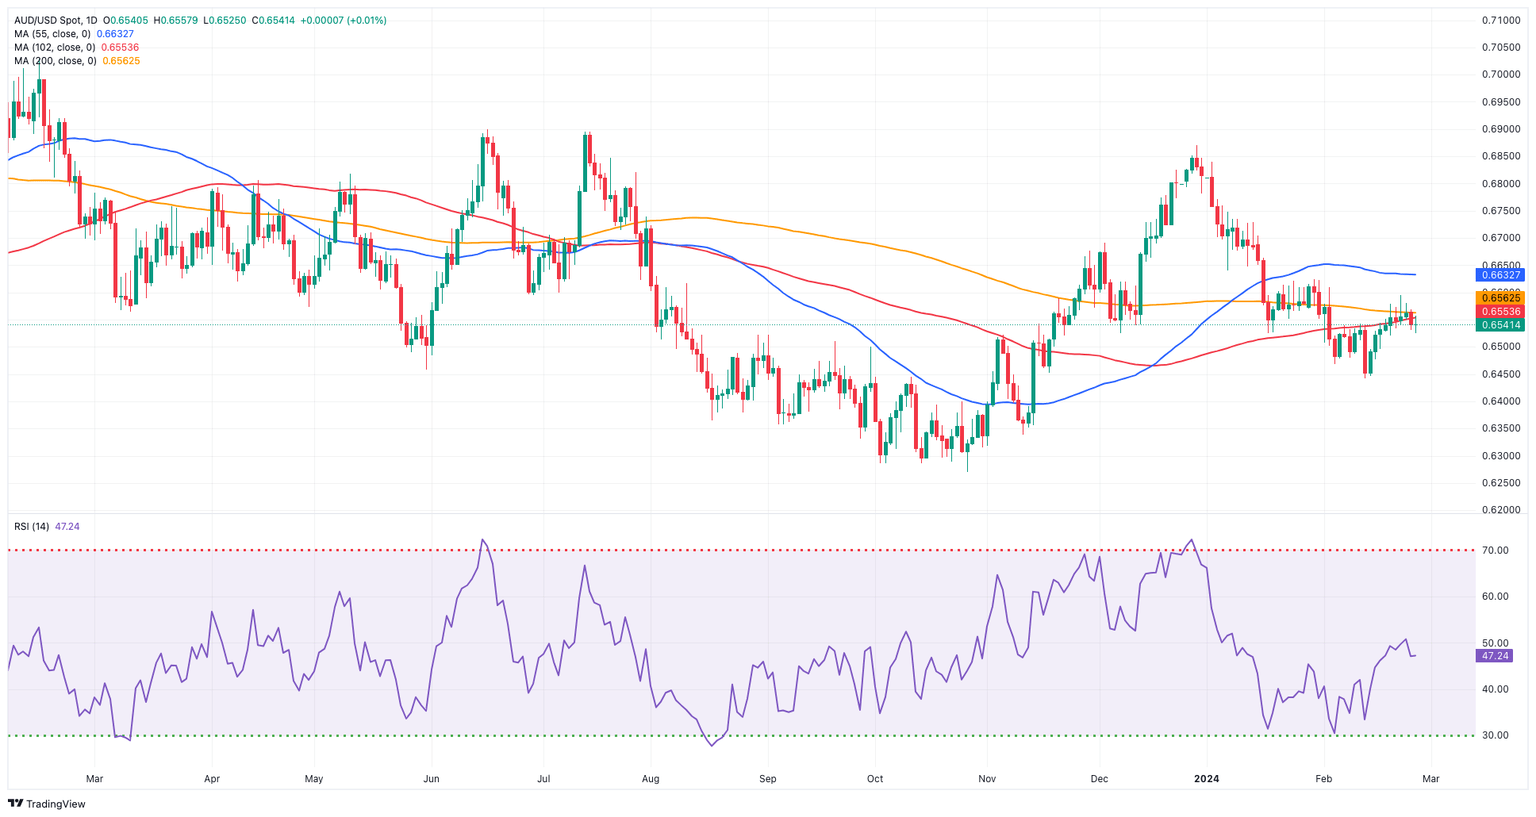This screenshot has height=817, width=1536.
Task: Click the 2024 label on time axis
Action: [x=1207, y=778]
